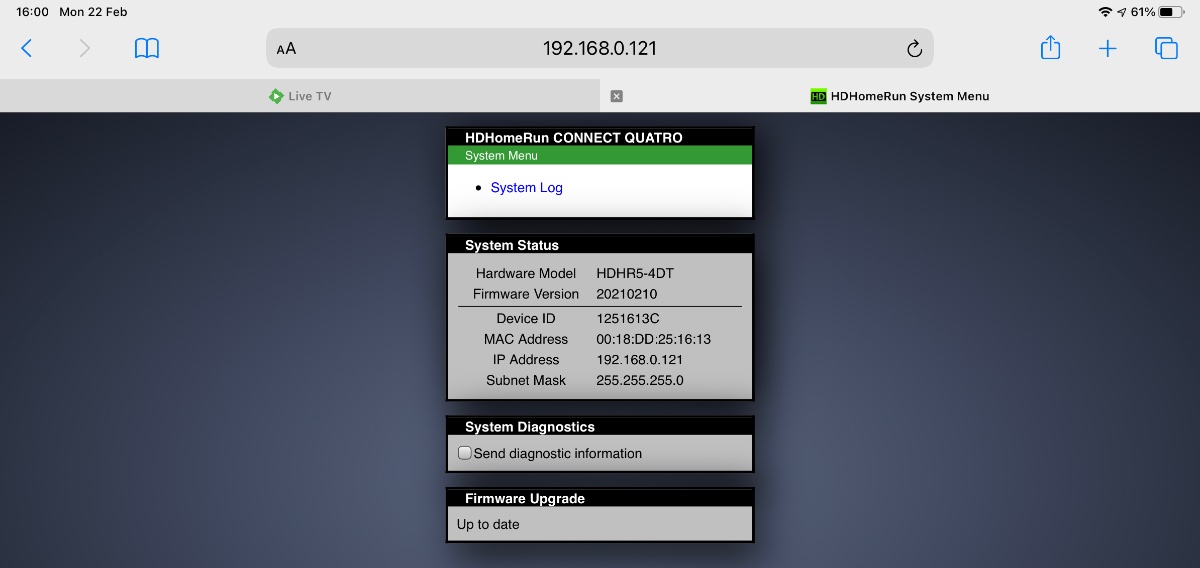The height and width of the screenshot is (568, 1200).
Task: Click the Subnet Mask label
Action: pyautogui.click(x=526, y=380)
